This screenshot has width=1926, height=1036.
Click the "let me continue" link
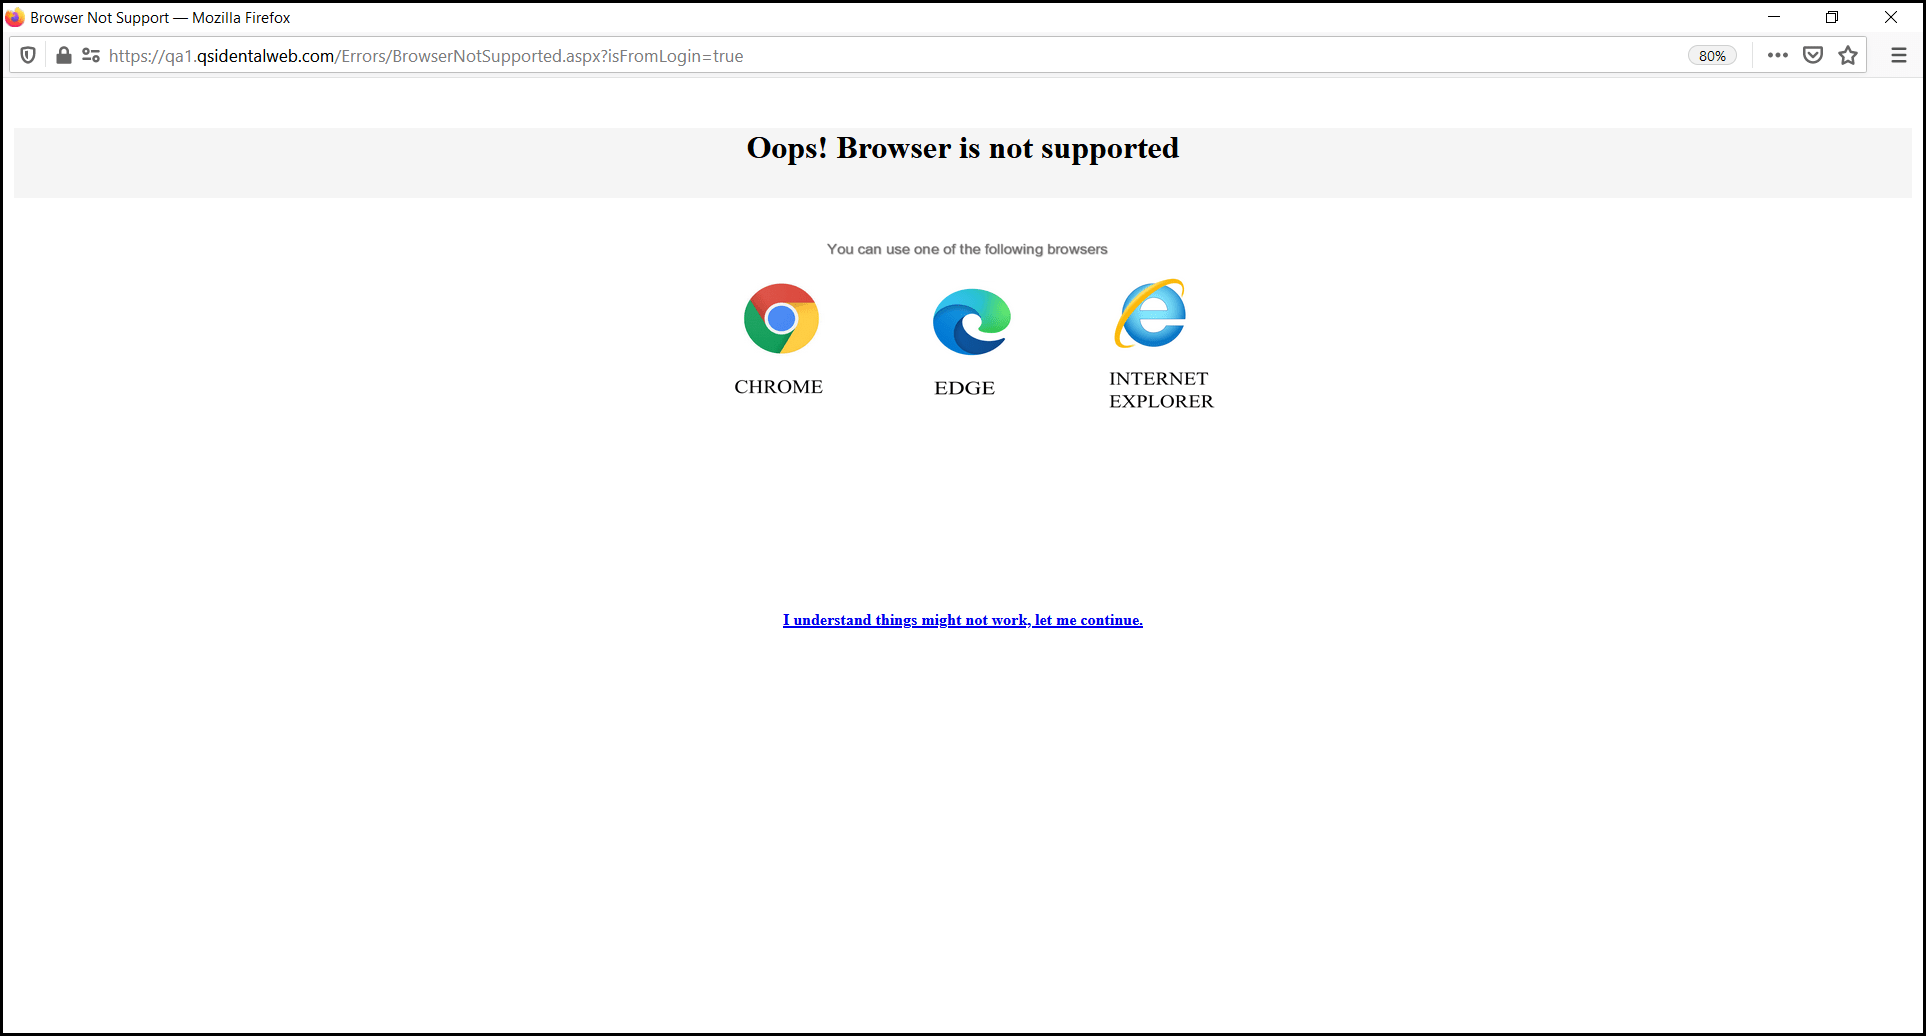coord(963,620)
